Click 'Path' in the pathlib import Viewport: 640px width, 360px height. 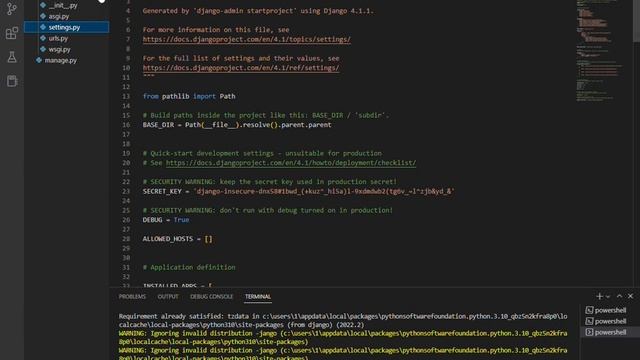coord(227,96)
